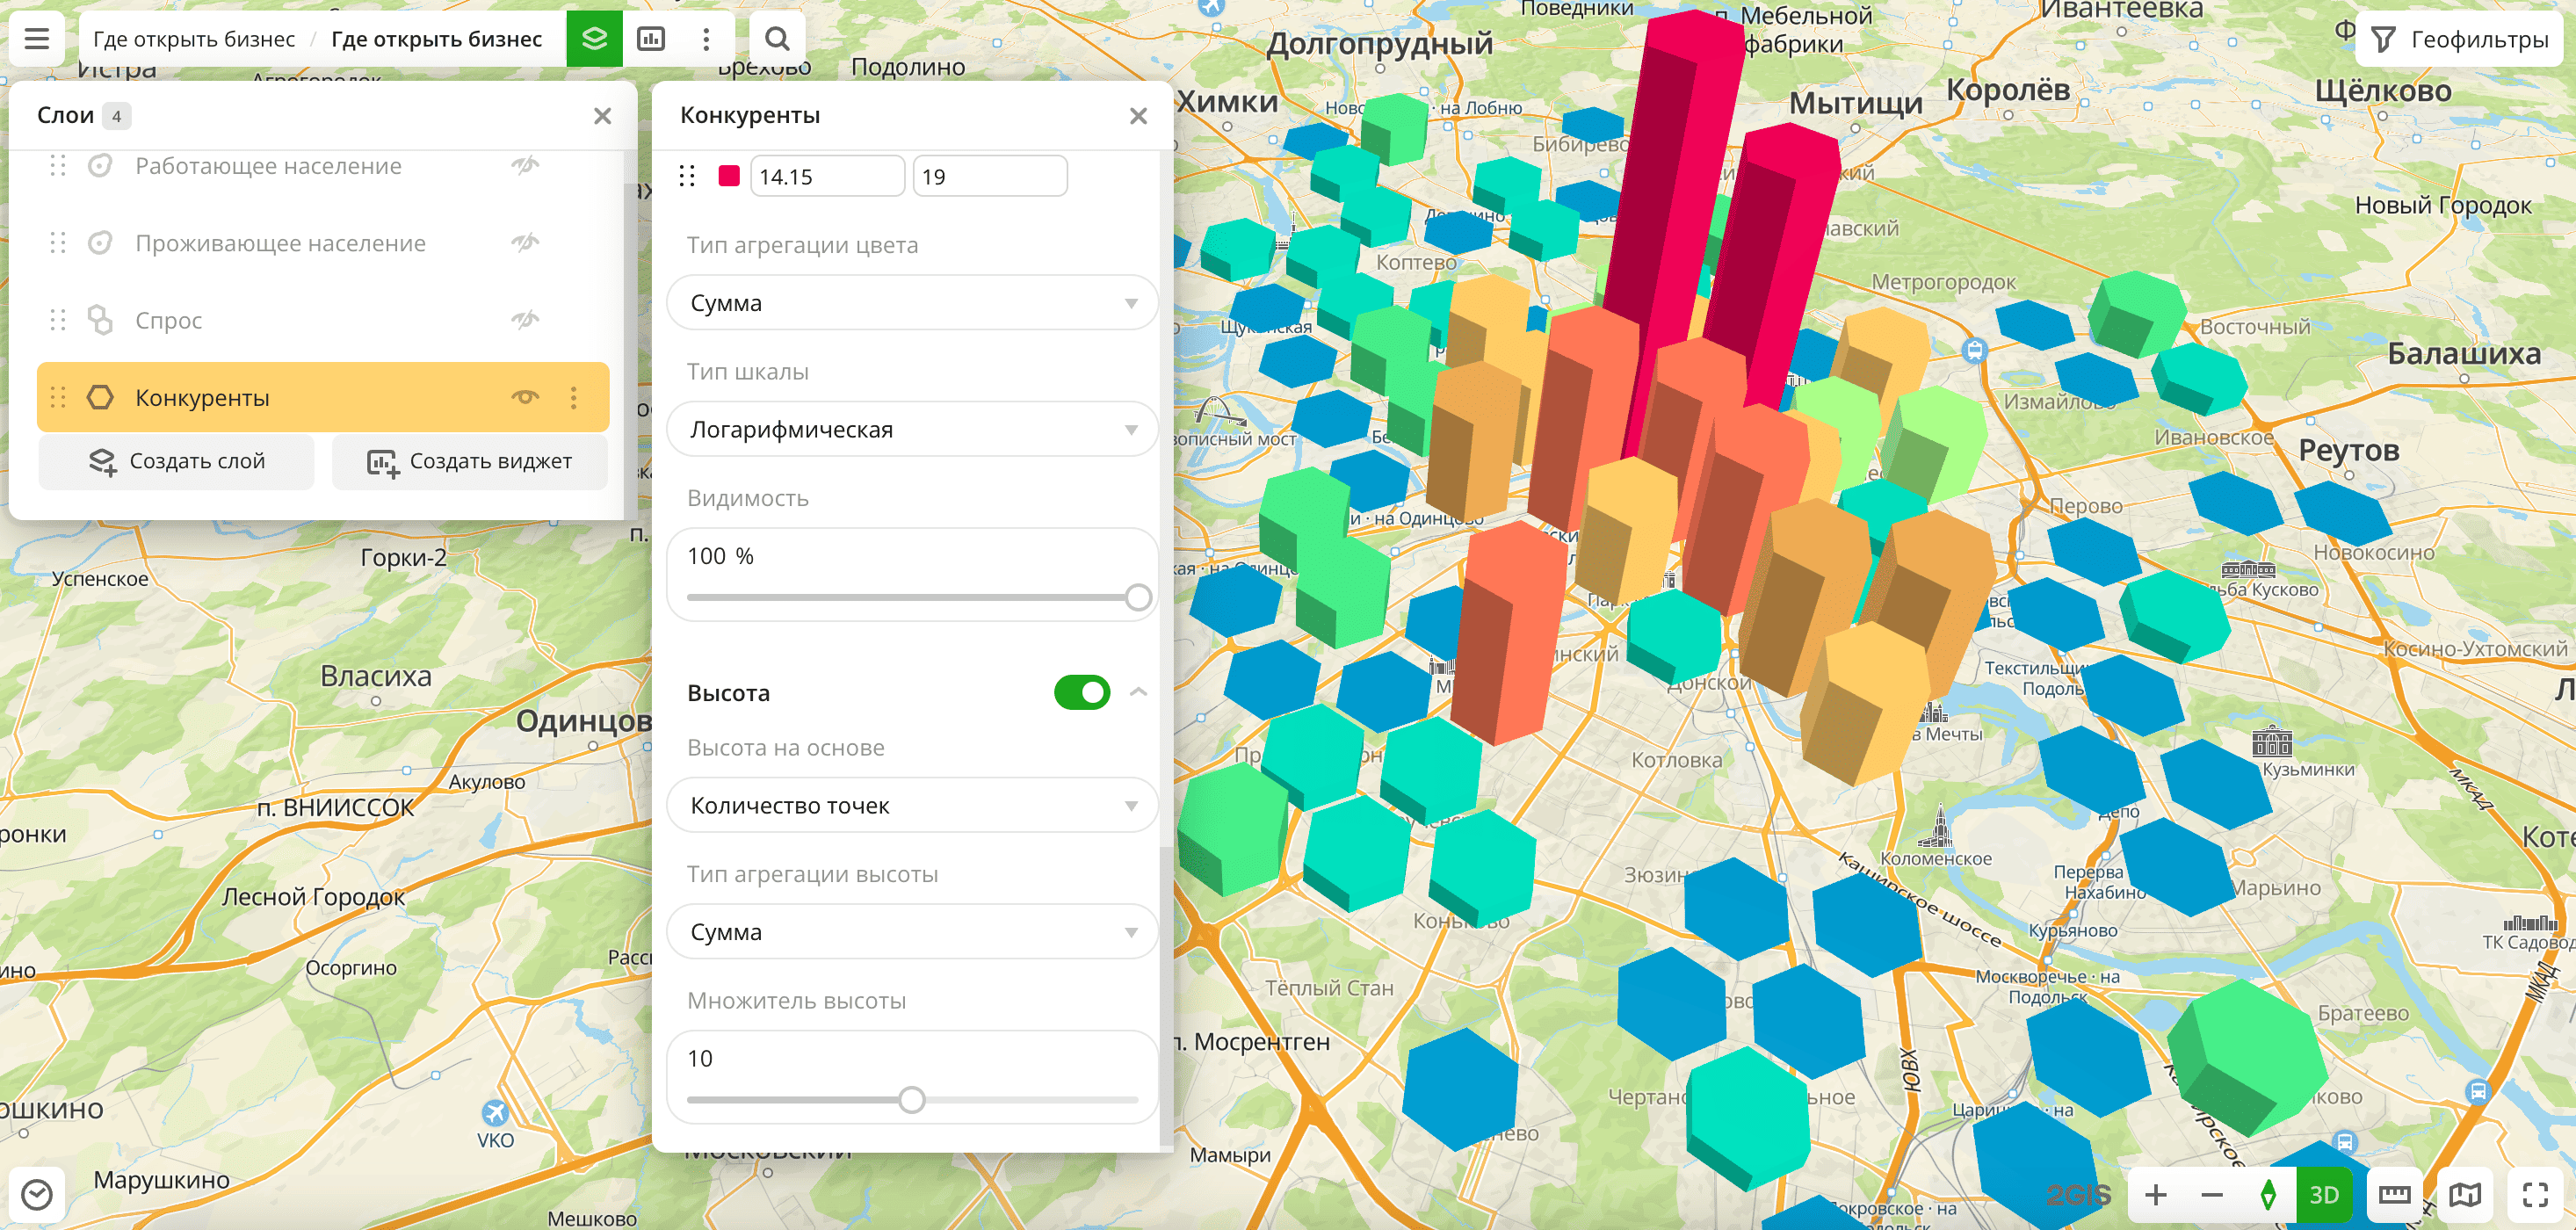The image size is (2576, 1230).
Task: Click Создать виджет button
Action: [469, 461]
